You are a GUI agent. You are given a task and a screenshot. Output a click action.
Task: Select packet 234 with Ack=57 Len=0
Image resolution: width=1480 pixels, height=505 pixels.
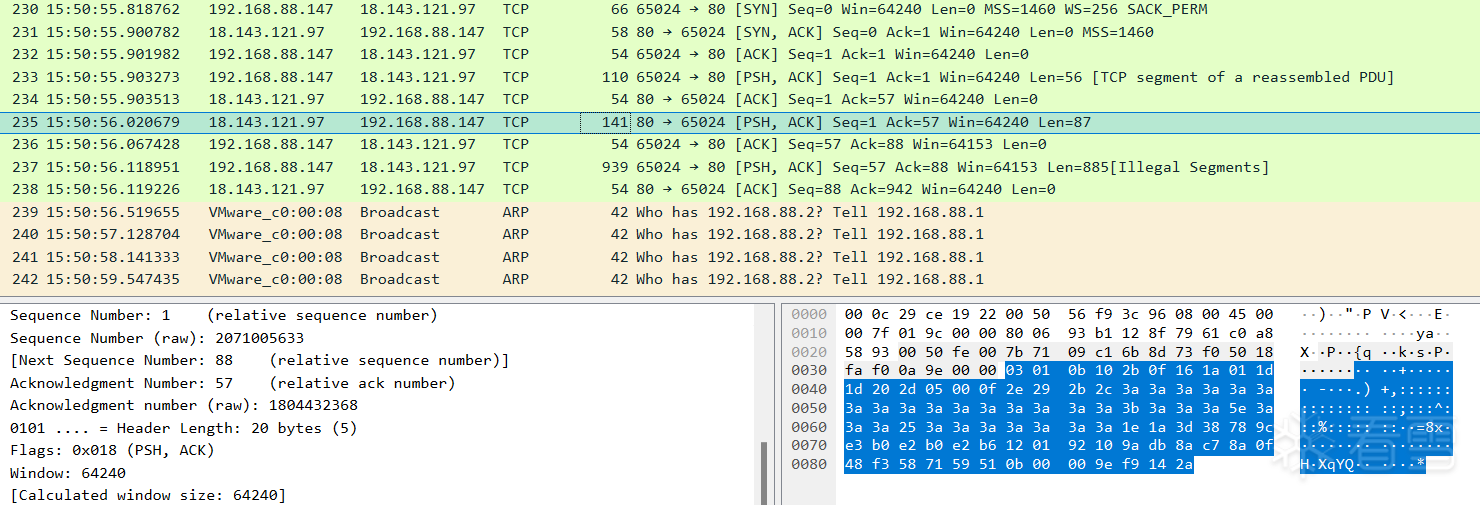[x=740, y=99]
